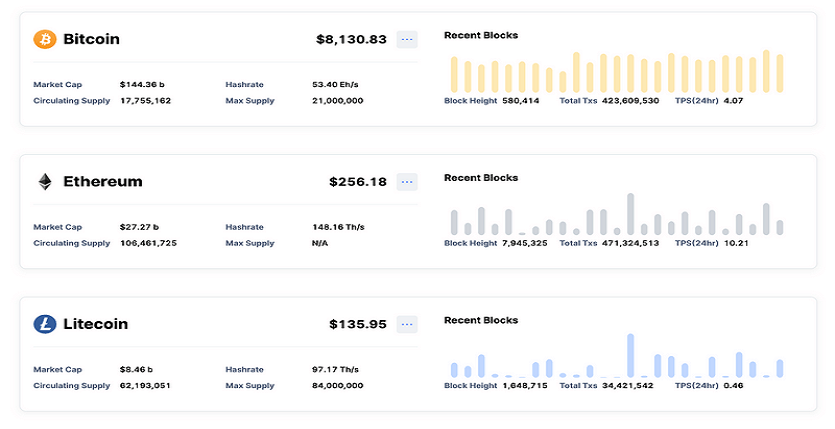835x429 pixels.
Task: Select the last yellow Bitcoin block bar
Action: coord(780,73)
